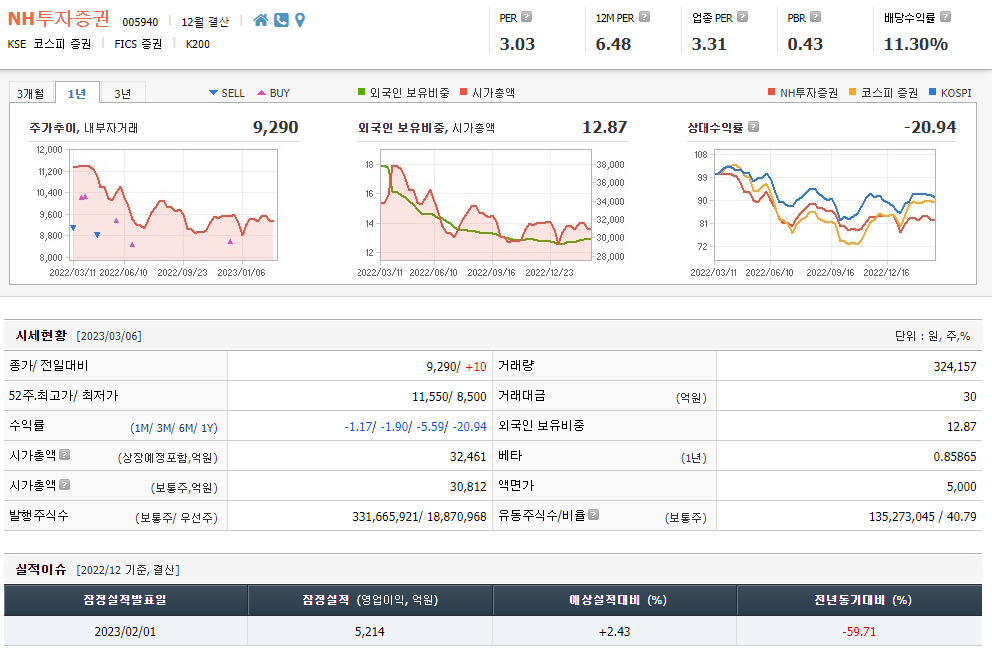Click the 잠정실적발표일 column header
Screen dimensions: 992x656
coord(125,600)
